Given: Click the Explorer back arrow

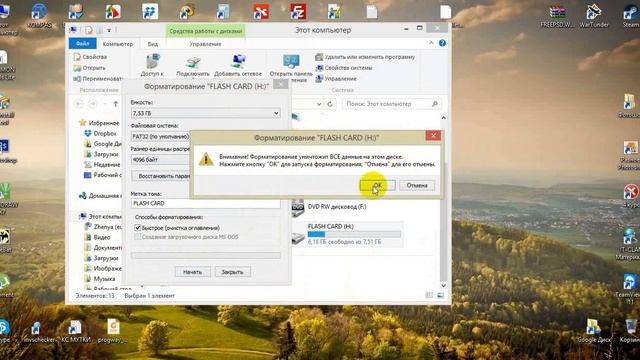Looking at the screenshot, I should point(79,104).
